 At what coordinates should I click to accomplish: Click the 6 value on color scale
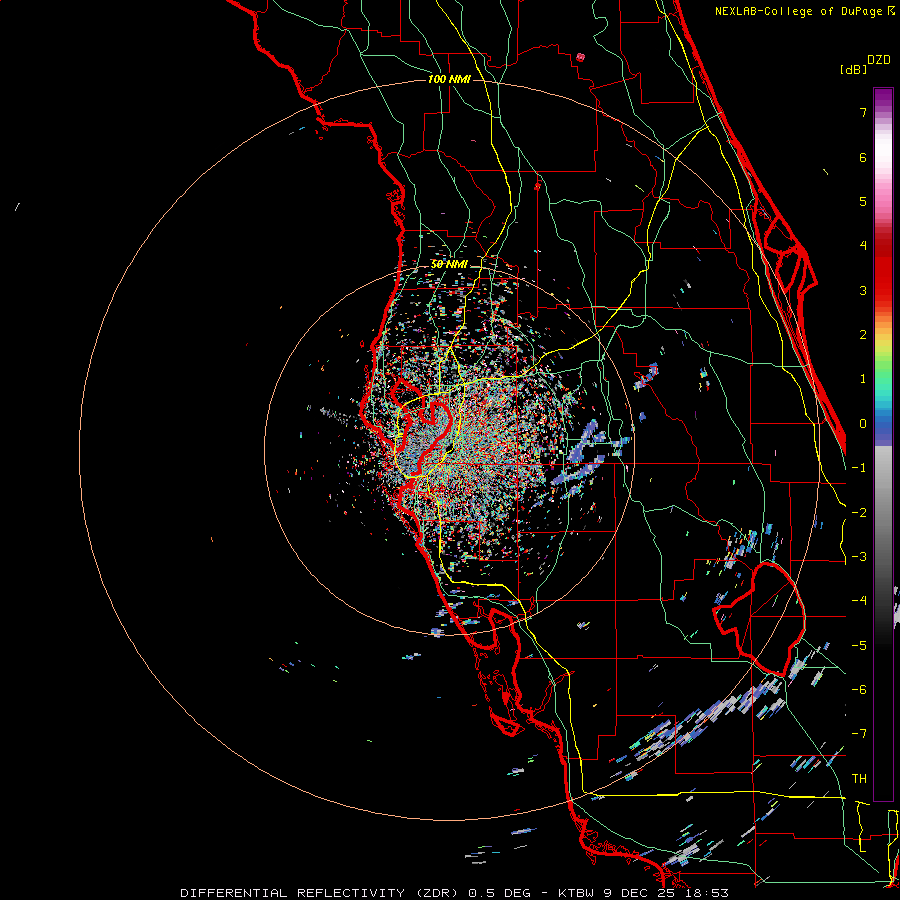pyautogui.click(x=863, y=157)
